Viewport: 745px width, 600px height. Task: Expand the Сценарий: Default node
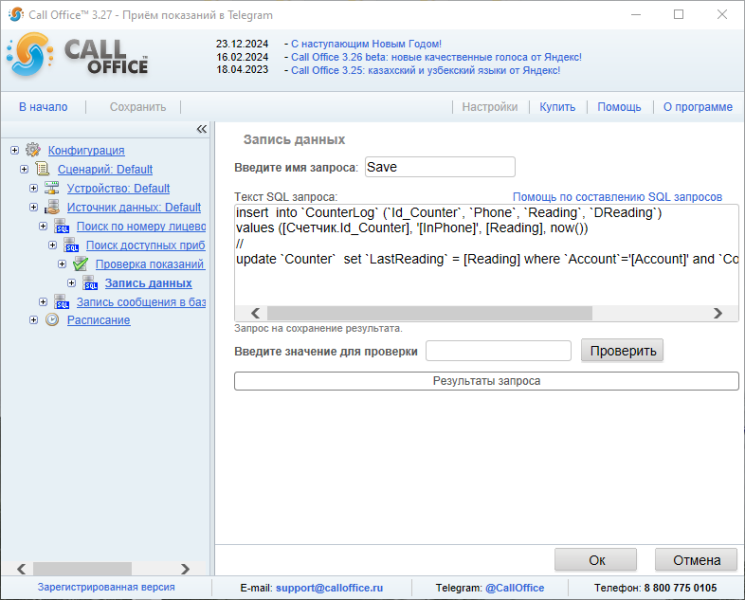click(24, 169)
